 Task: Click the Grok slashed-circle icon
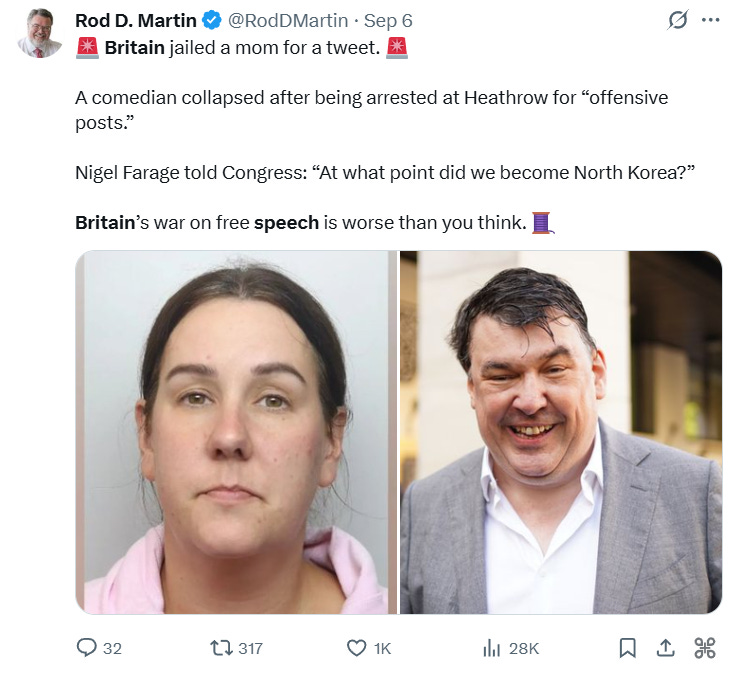coord(678,20)
